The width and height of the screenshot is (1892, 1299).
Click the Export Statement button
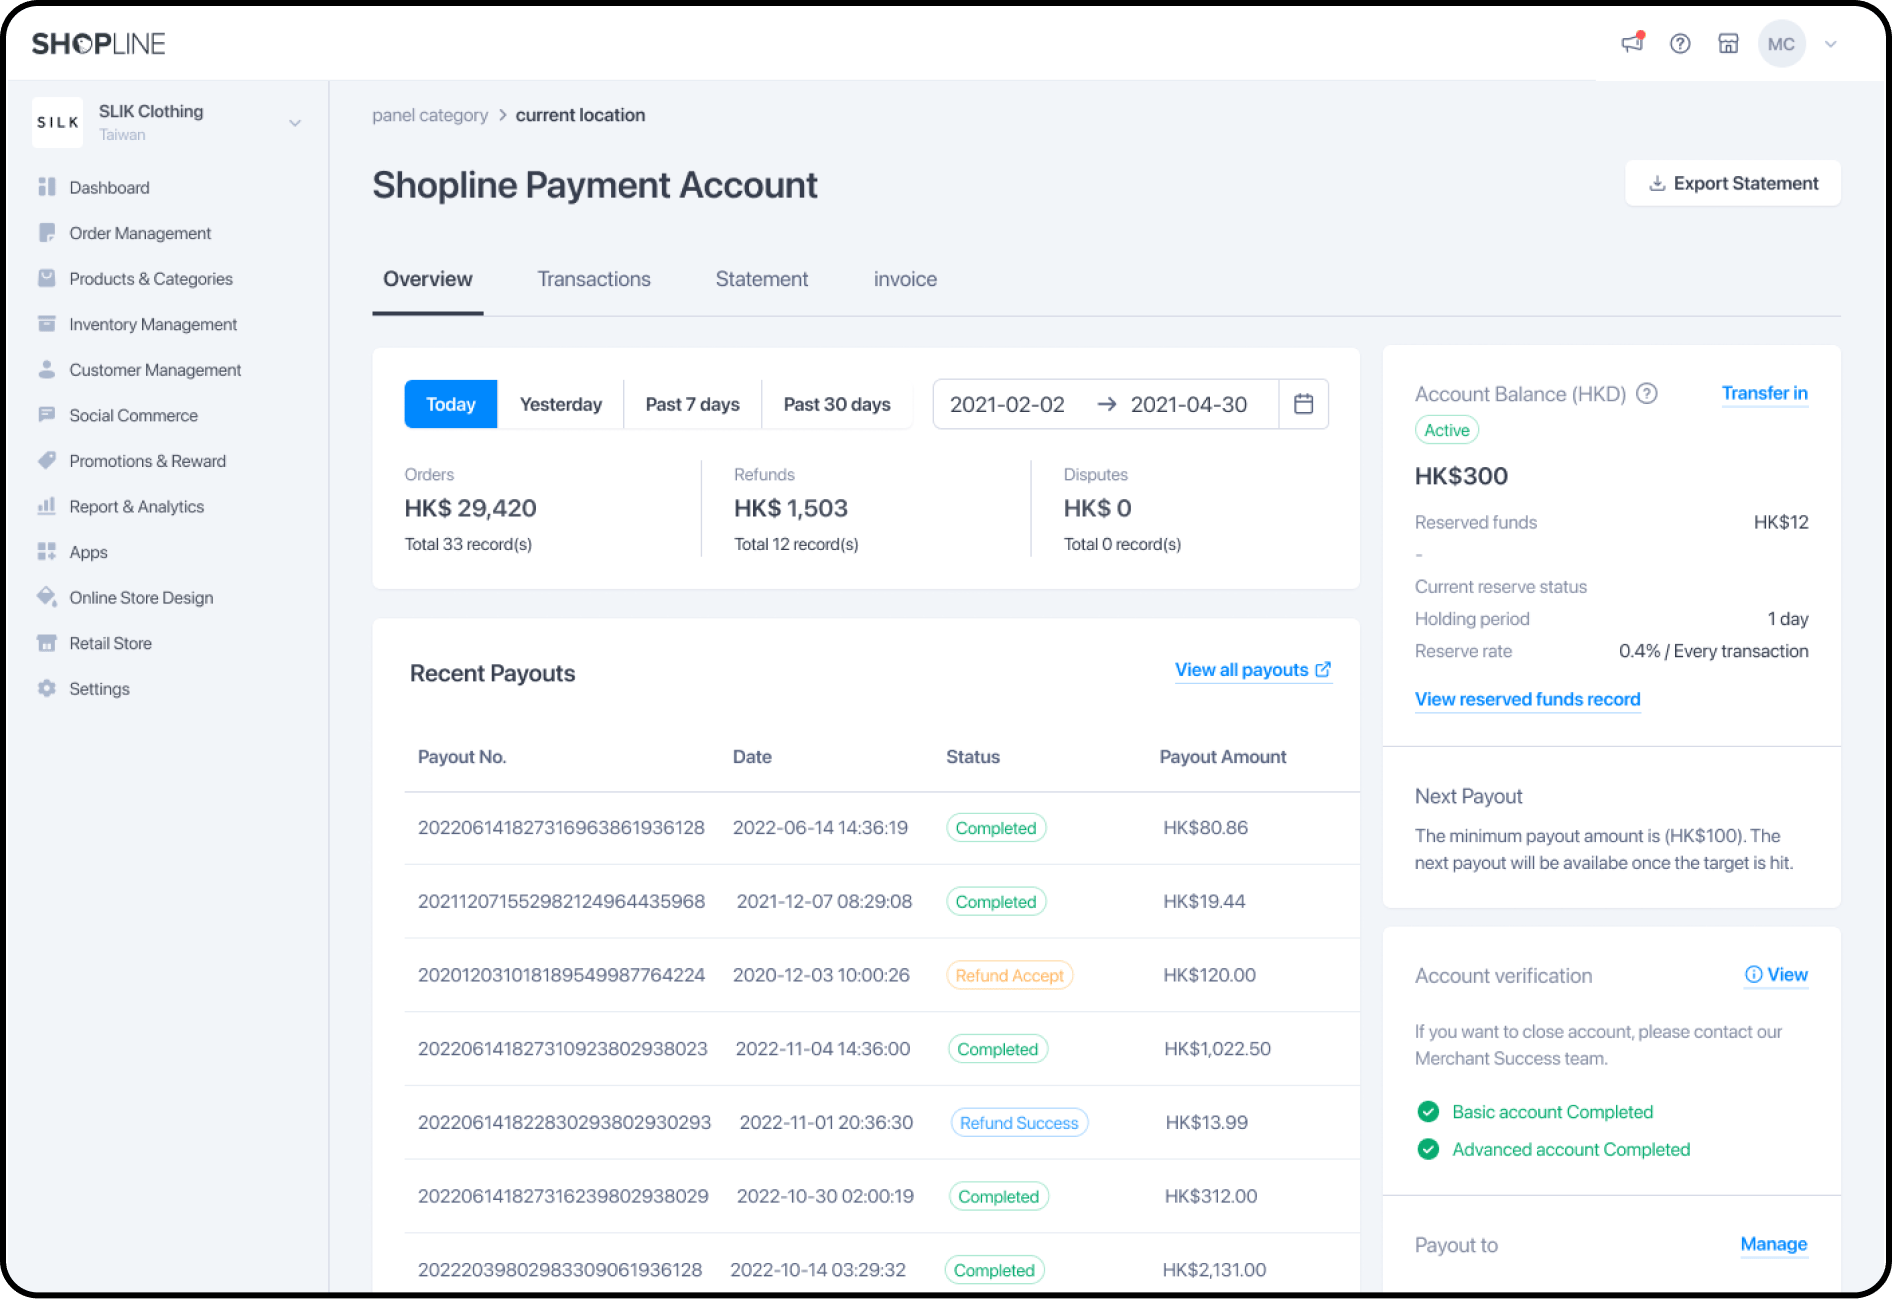(1733, 183)
